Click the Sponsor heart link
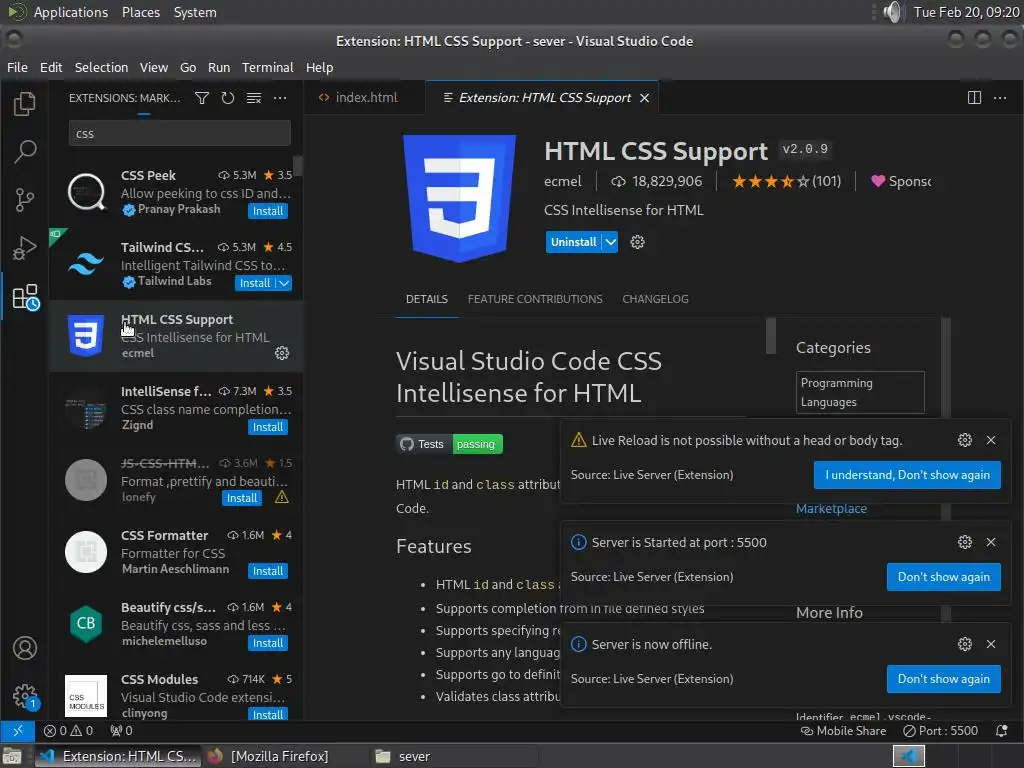1024x768 pixels. 901,182
